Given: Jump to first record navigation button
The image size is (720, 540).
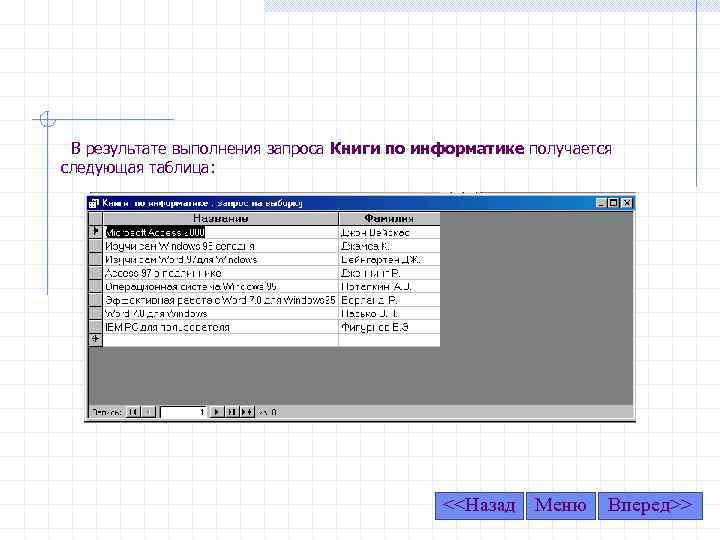Looking at the screenshot, I should point(133,412).
